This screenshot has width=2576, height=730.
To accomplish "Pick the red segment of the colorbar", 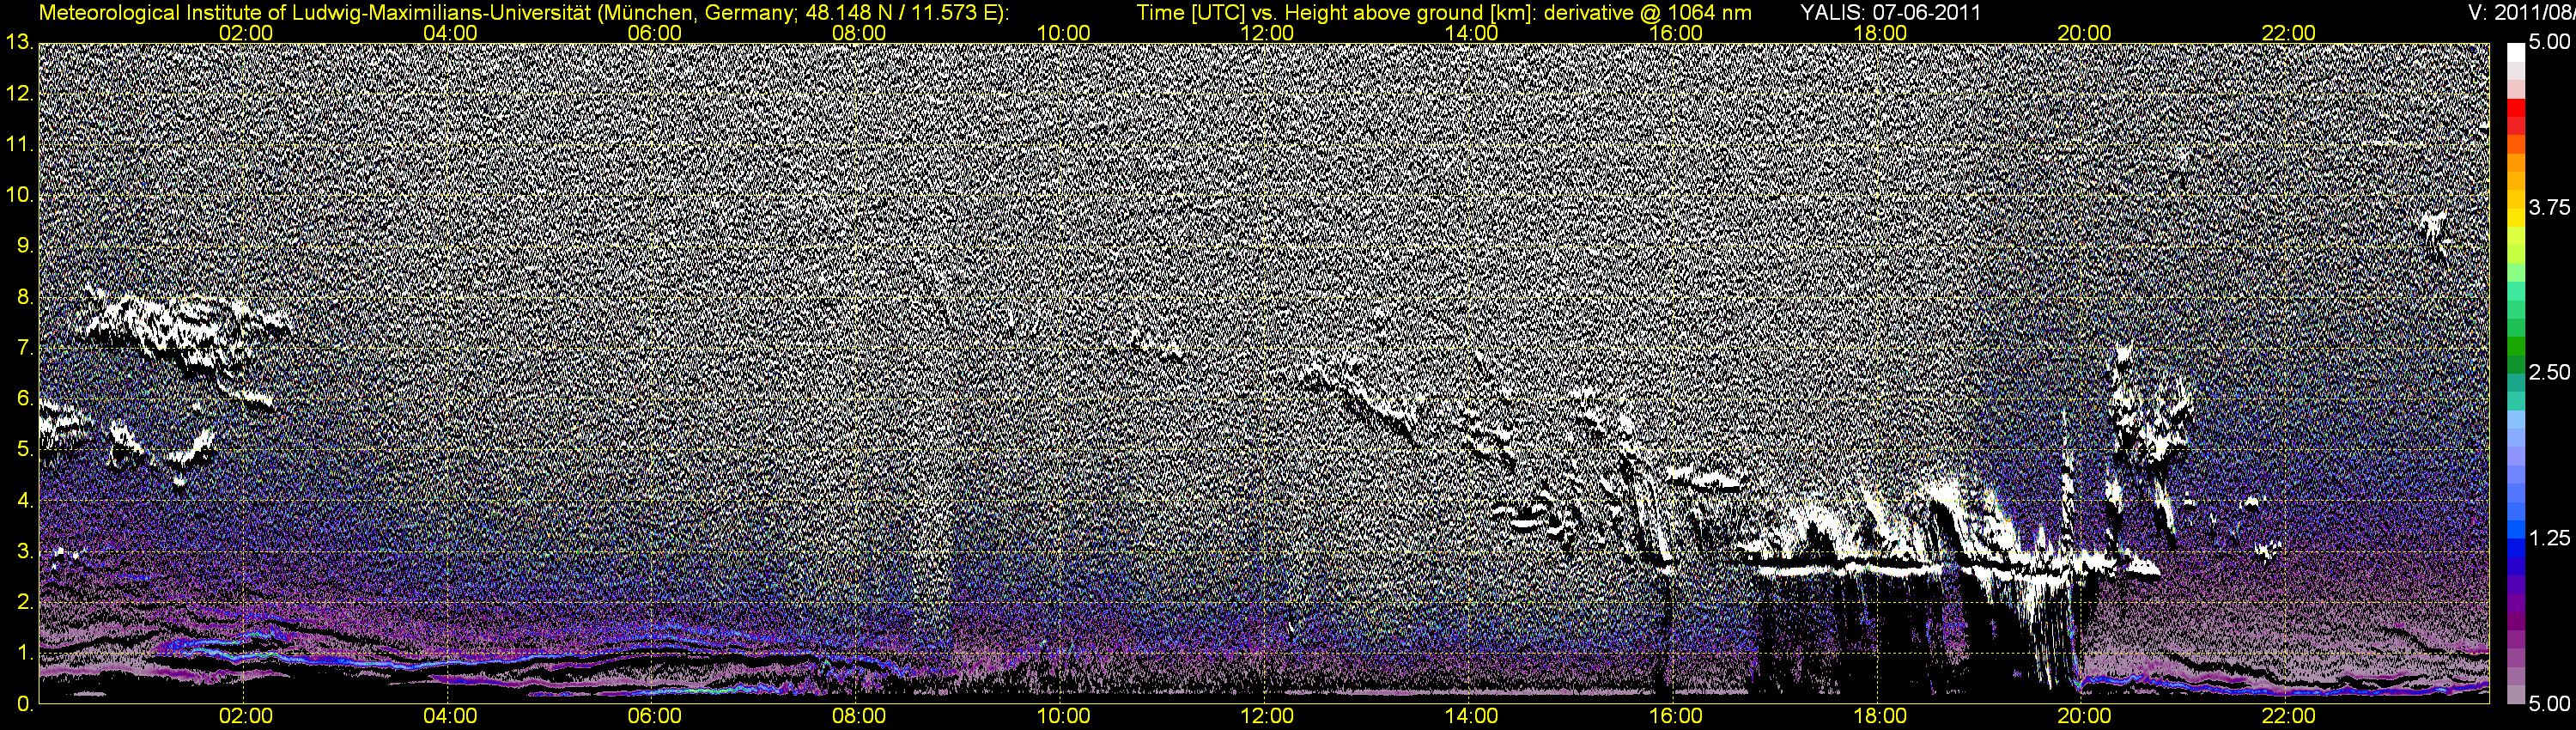I will click(2514, 108).
